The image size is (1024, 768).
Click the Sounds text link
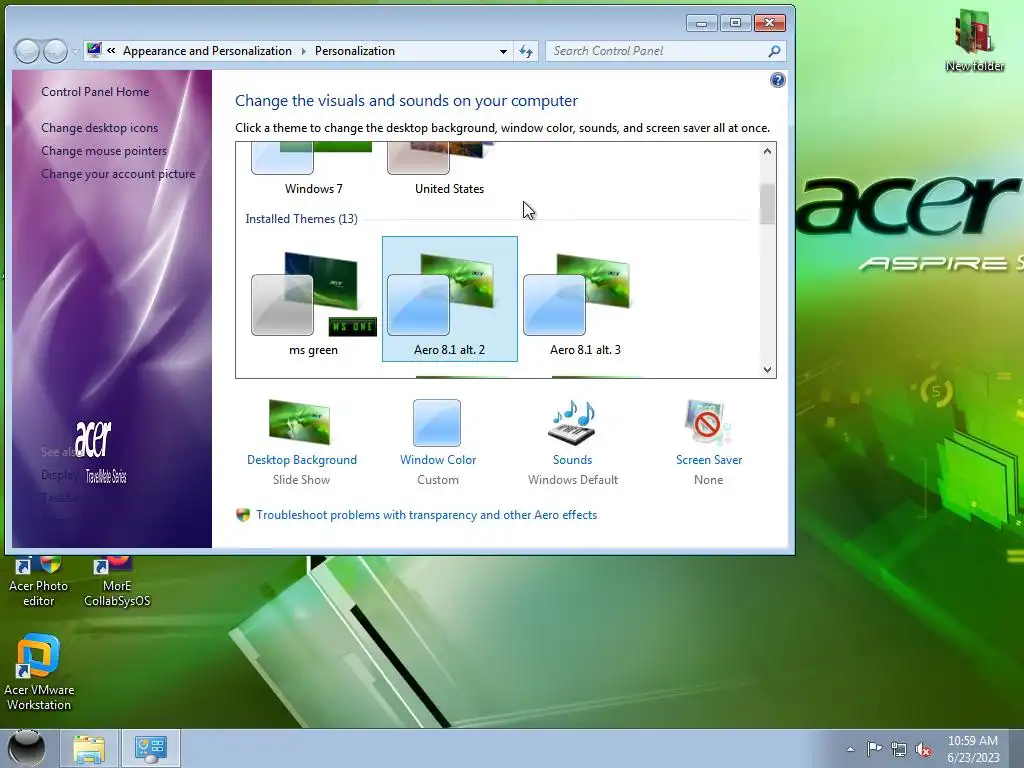(573, 460)
